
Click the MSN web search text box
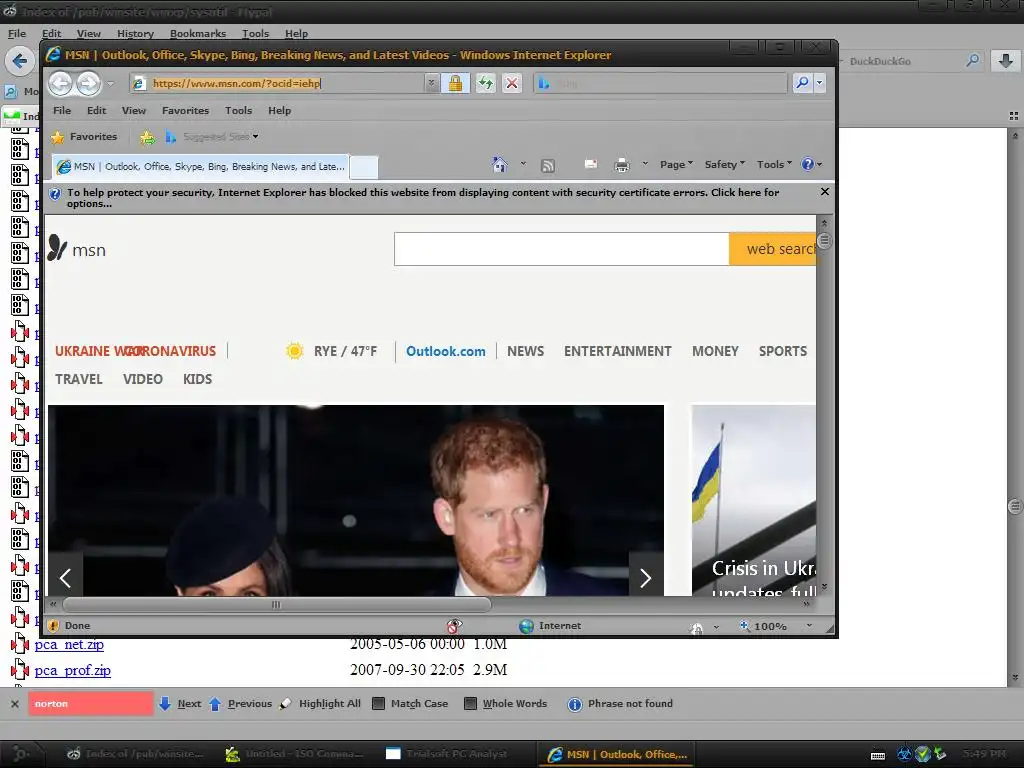[562, 249]
